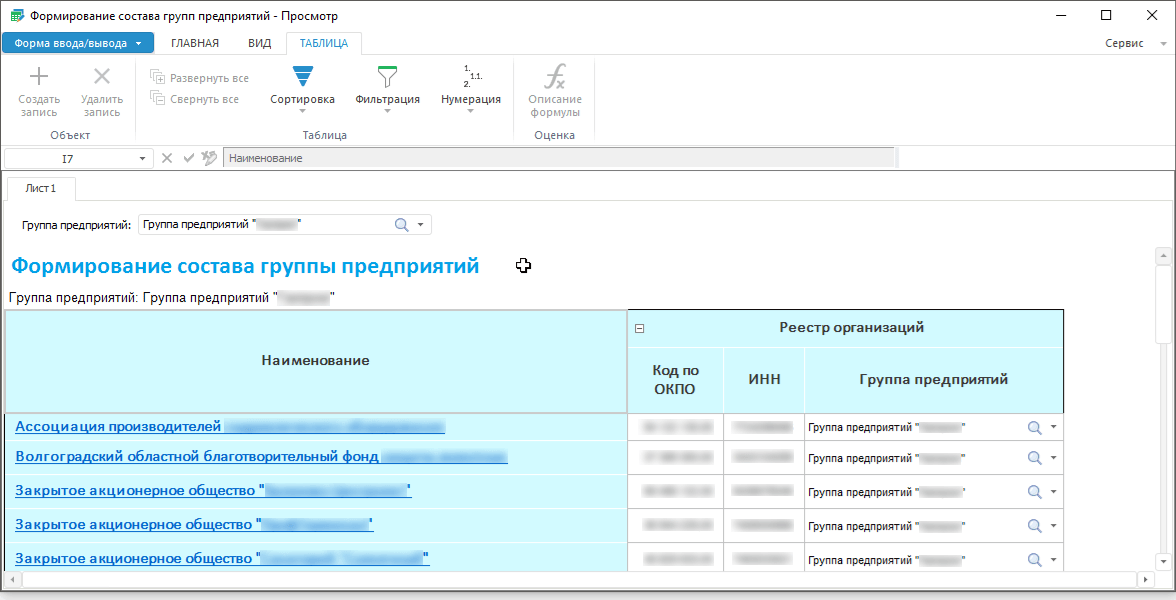1176x600 pixels.
Task: Expand the cell address I7 dropdown
Action: [142, 158]
